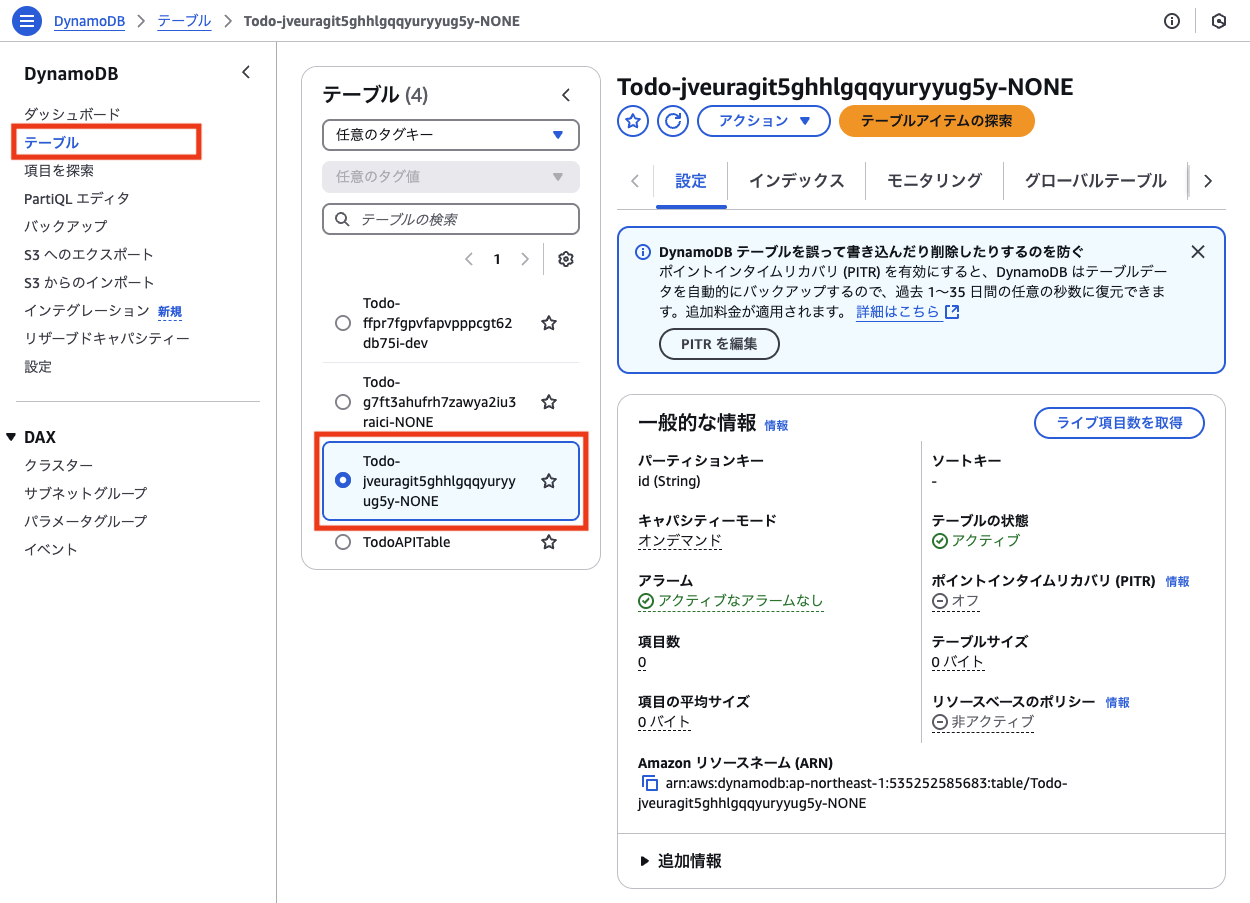Open テーブル in the sidebar
The height and width of the screenshot is (903, 1250).
(52, 142)
